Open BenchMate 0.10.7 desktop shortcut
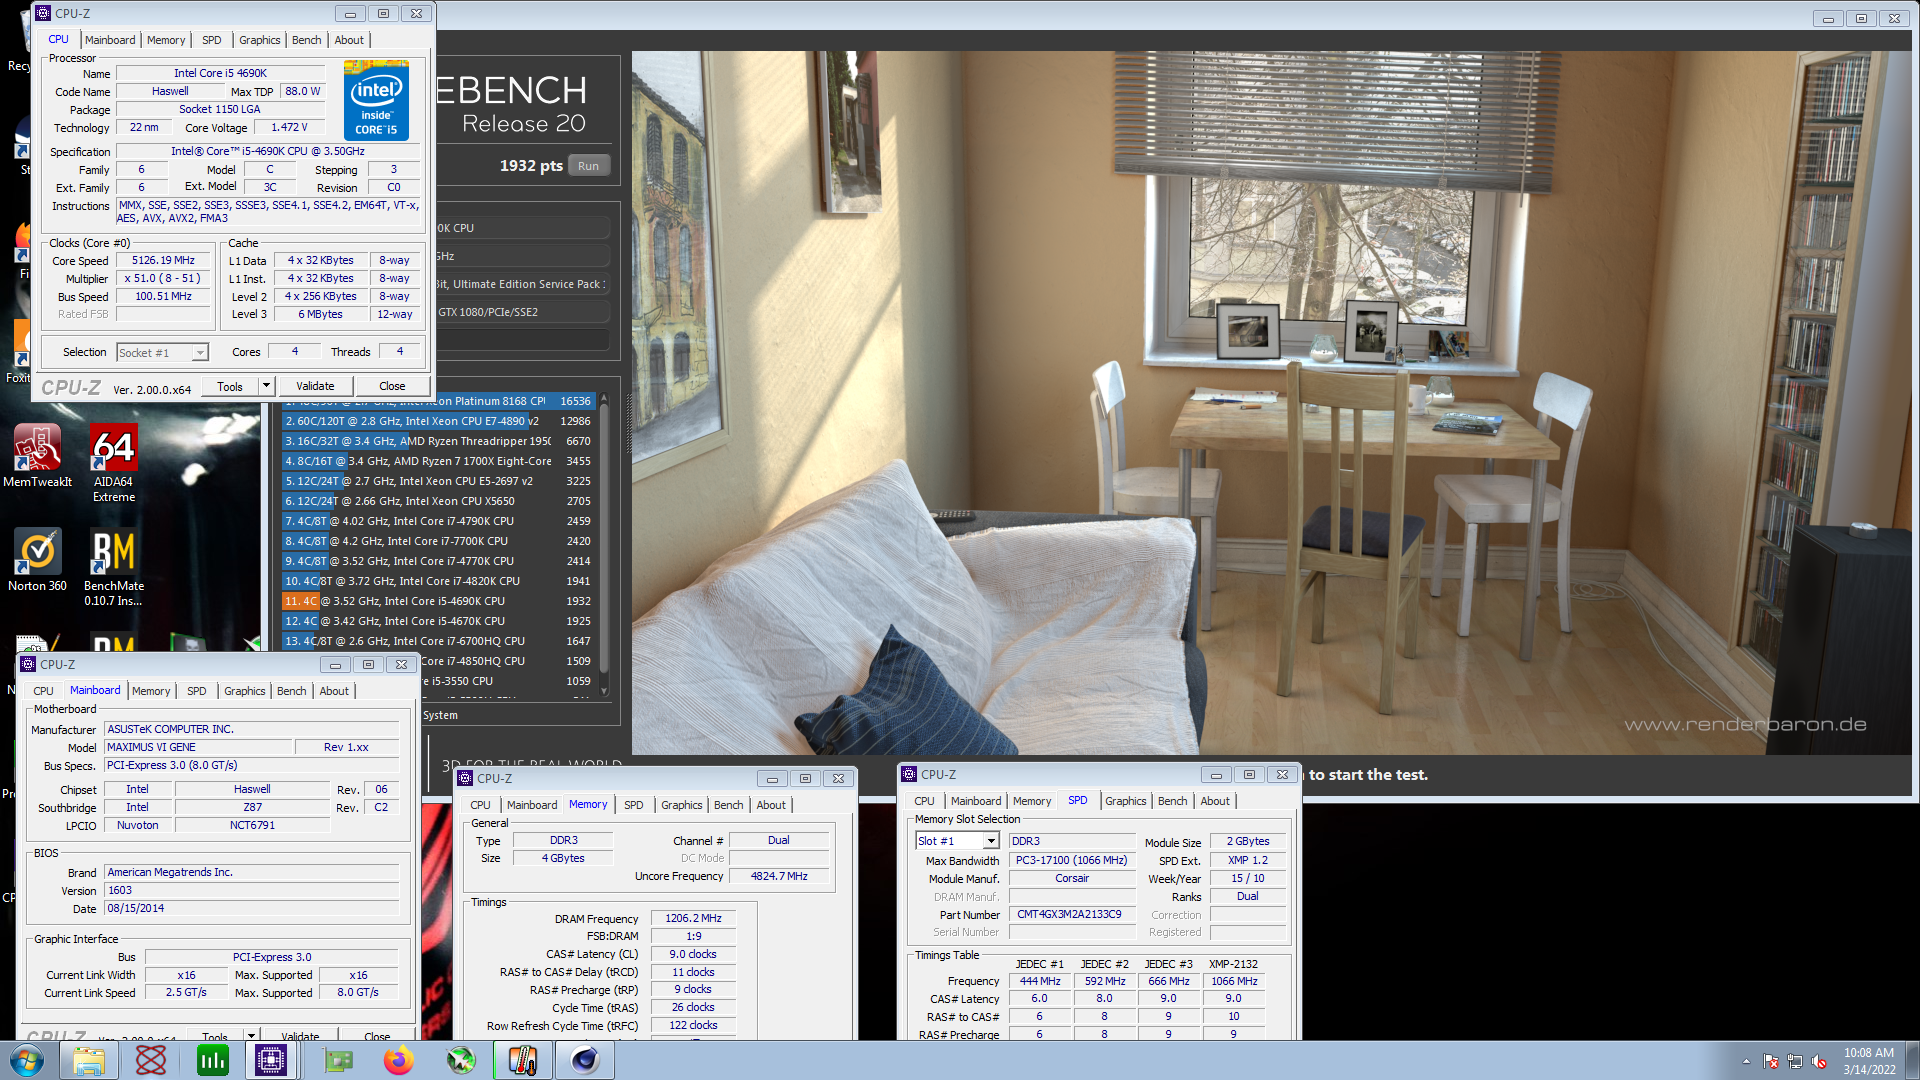The width and height of the screenshot is (1920, 1080). 114,567
